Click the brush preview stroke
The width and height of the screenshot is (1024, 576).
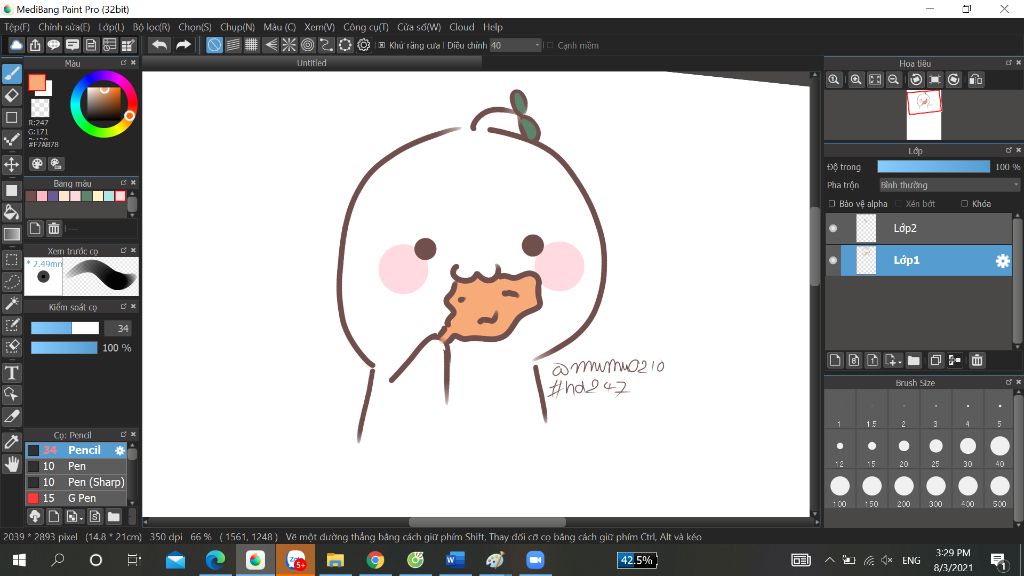[x=101, y=276]
